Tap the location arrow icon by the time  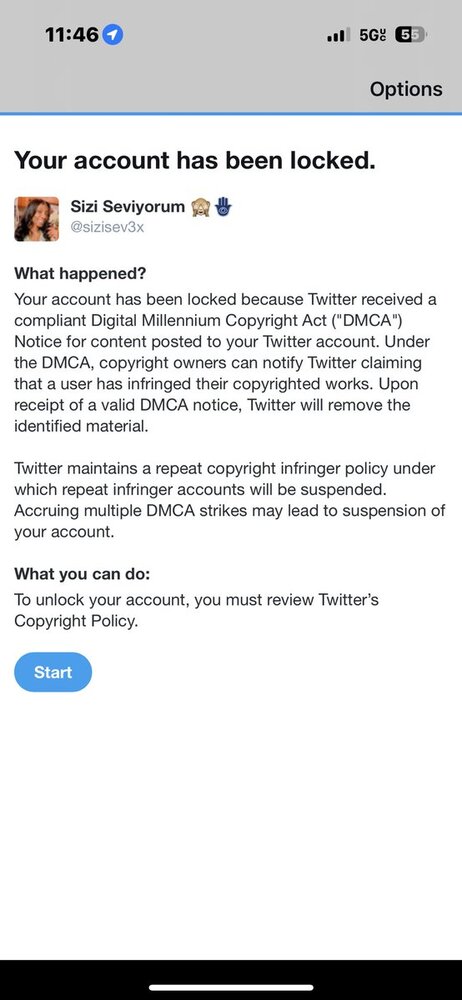[113, 34]
